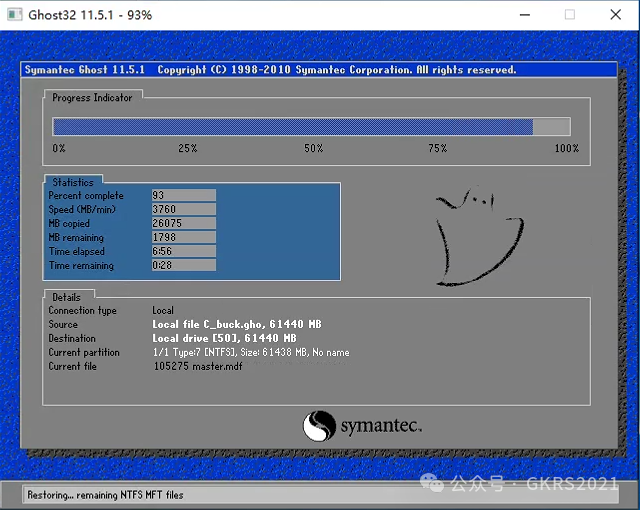This screenshot has width=640, height=510.
Task: Click the 'Restoring... remaining NTFS MFT files' status
Action: (x=105, y=495)
